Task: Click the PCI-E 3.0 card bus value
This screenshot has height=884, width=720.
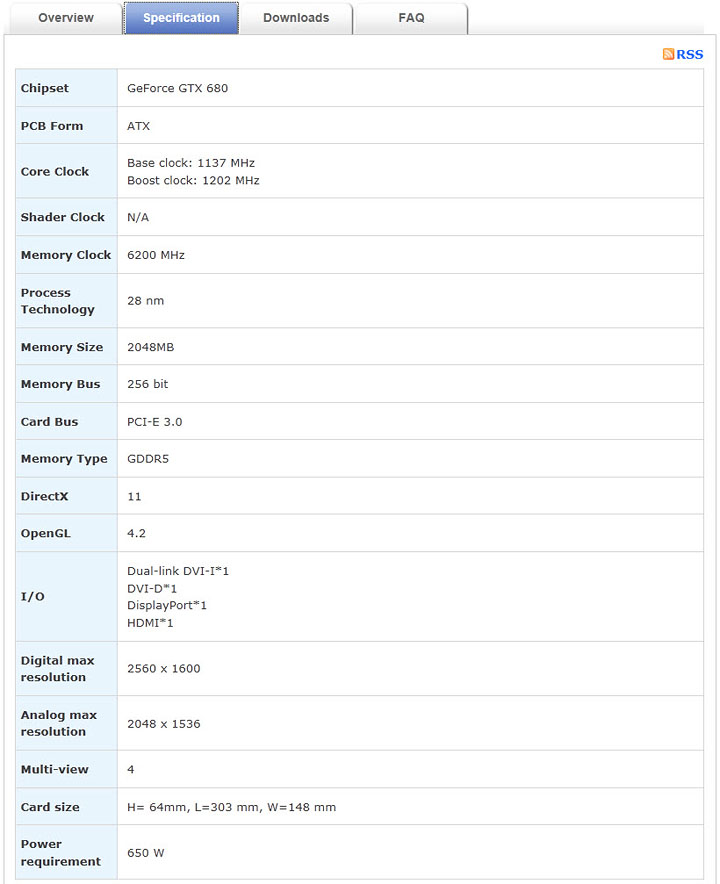Action: pos(155,422)
